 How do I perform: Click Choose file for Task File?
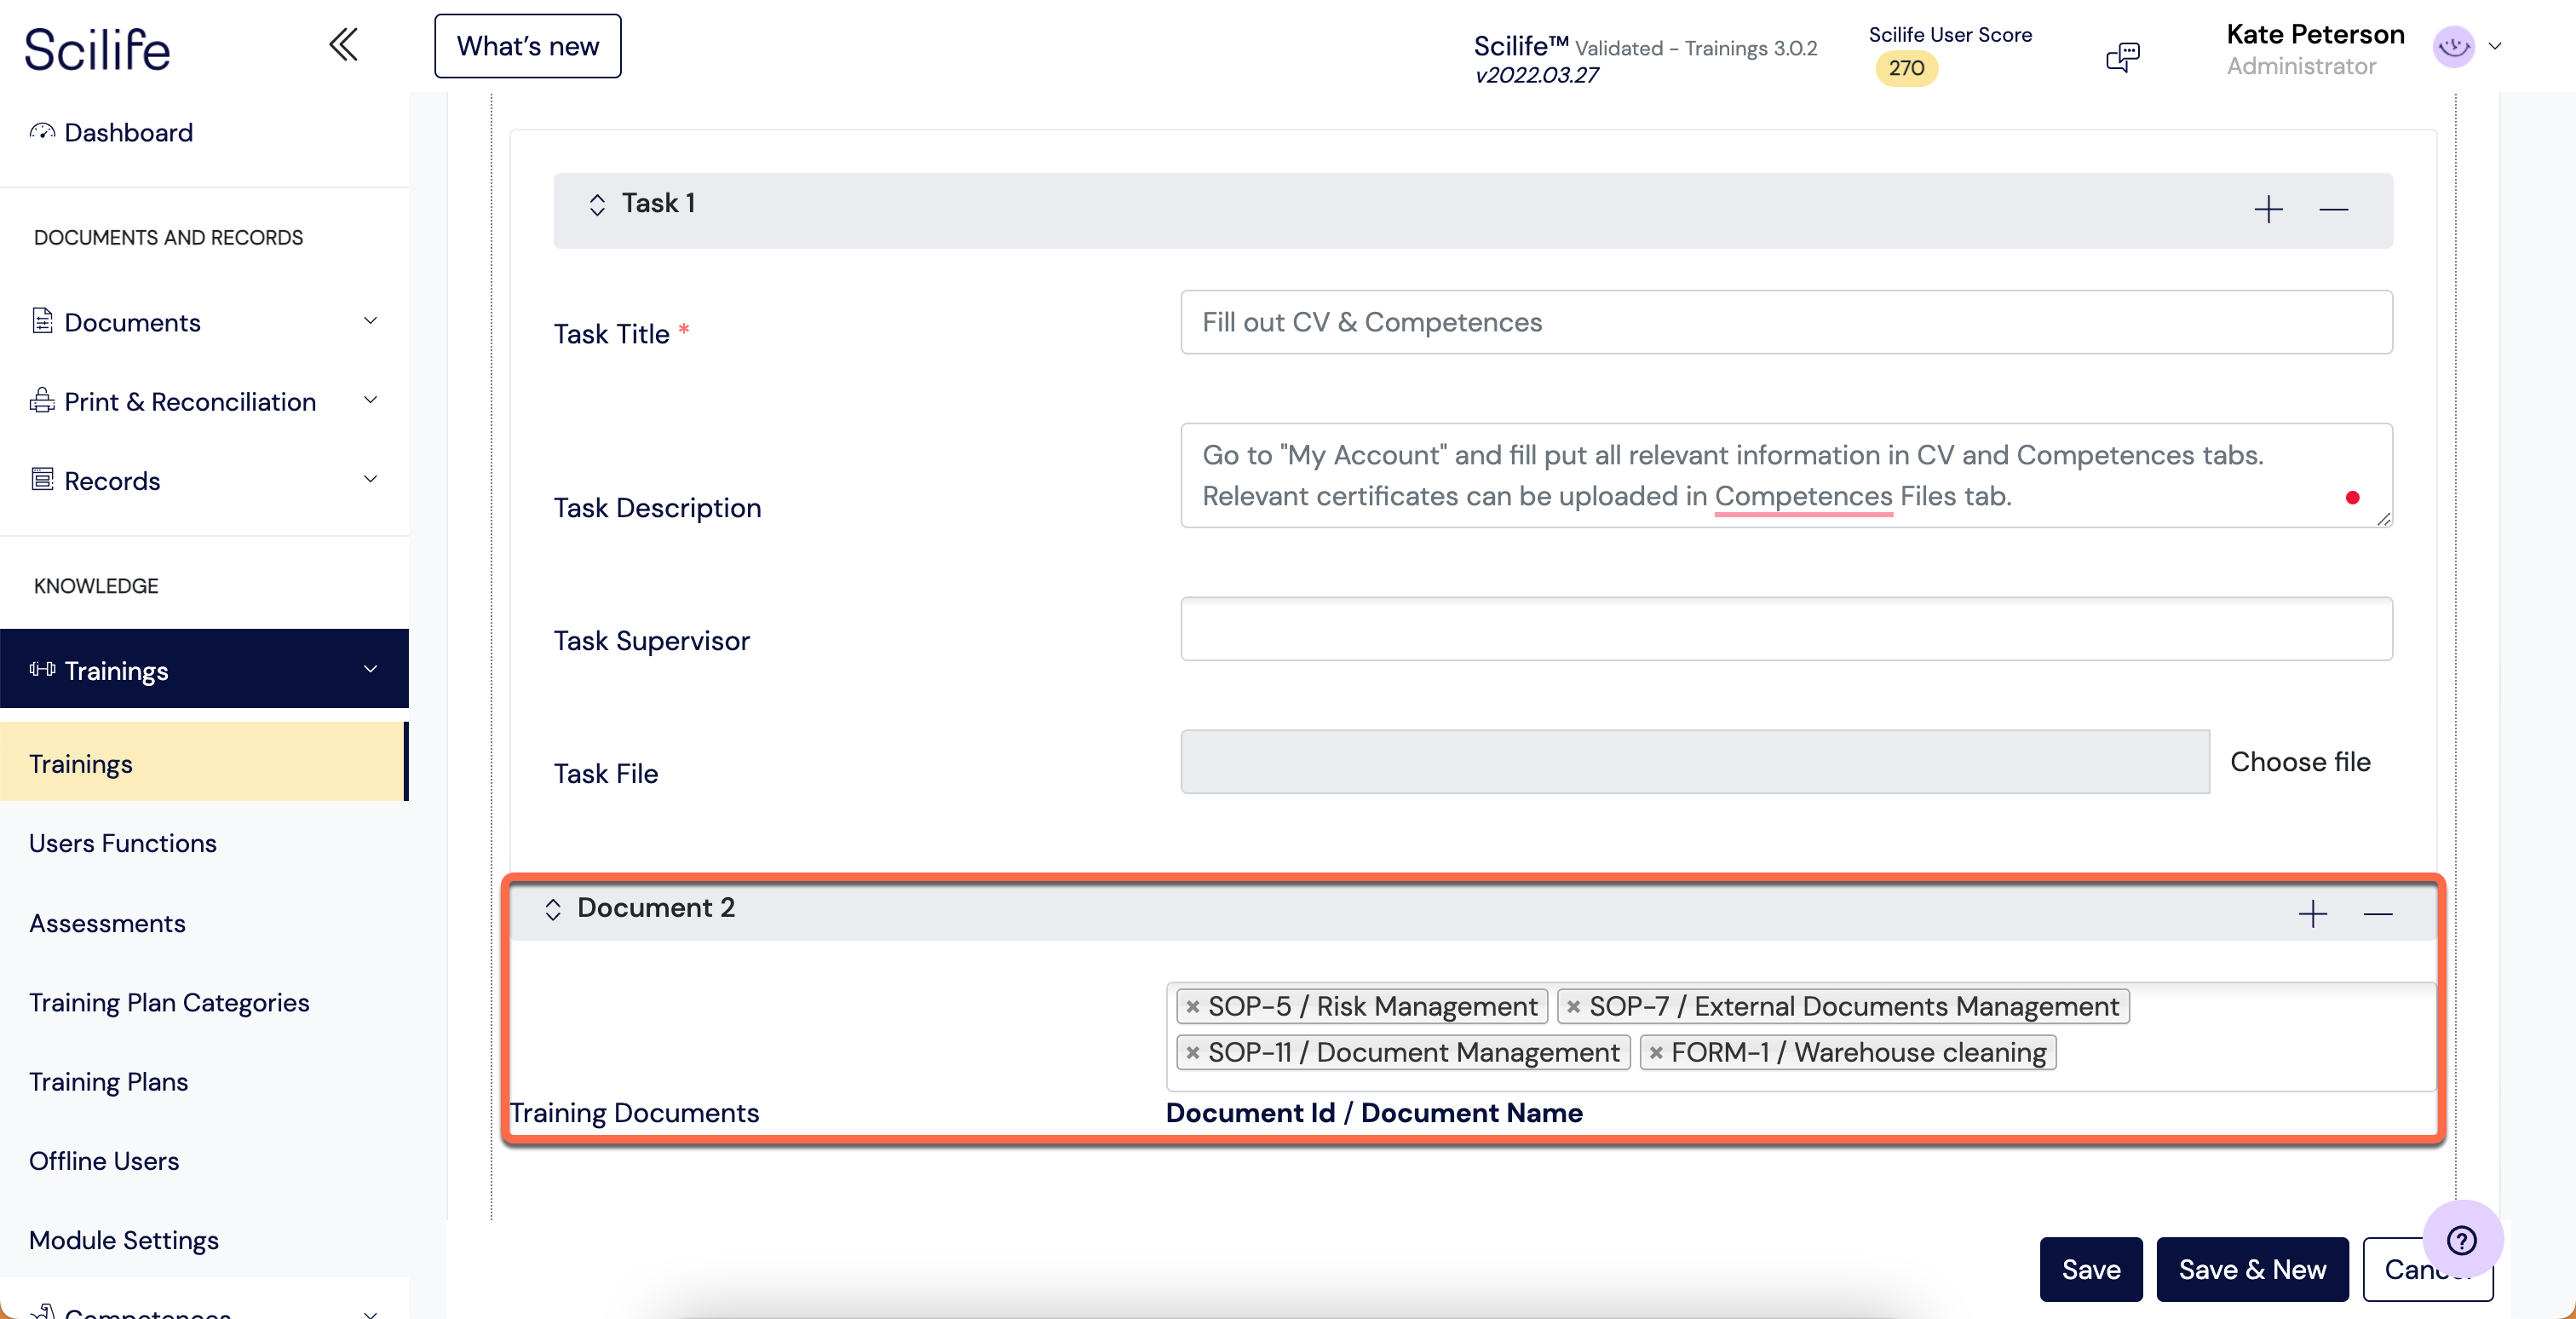(x=2299, y=762)
